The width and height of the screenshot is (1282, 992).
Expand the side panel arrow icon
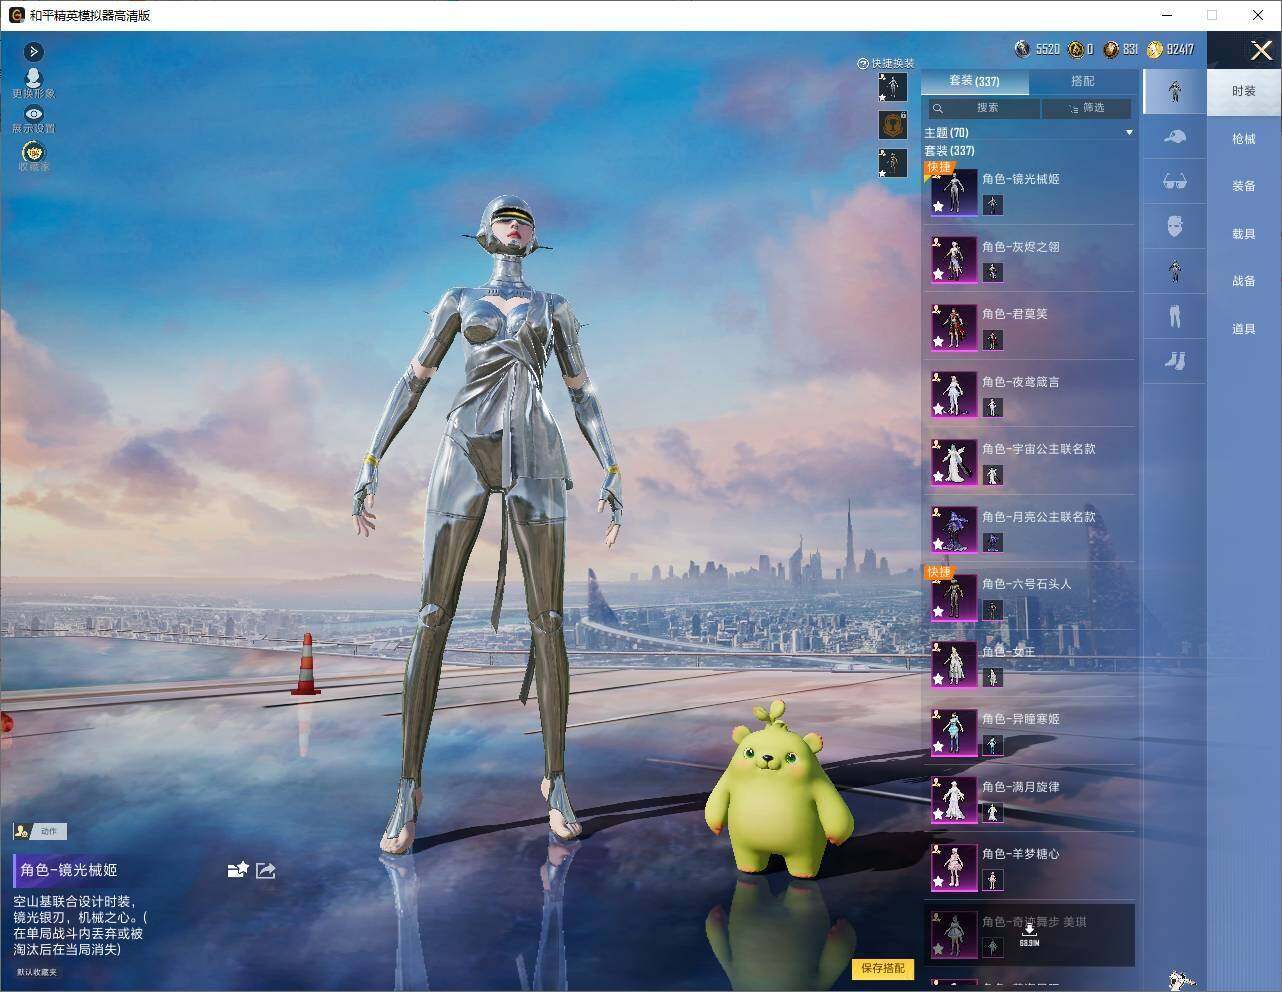point(33,51)
